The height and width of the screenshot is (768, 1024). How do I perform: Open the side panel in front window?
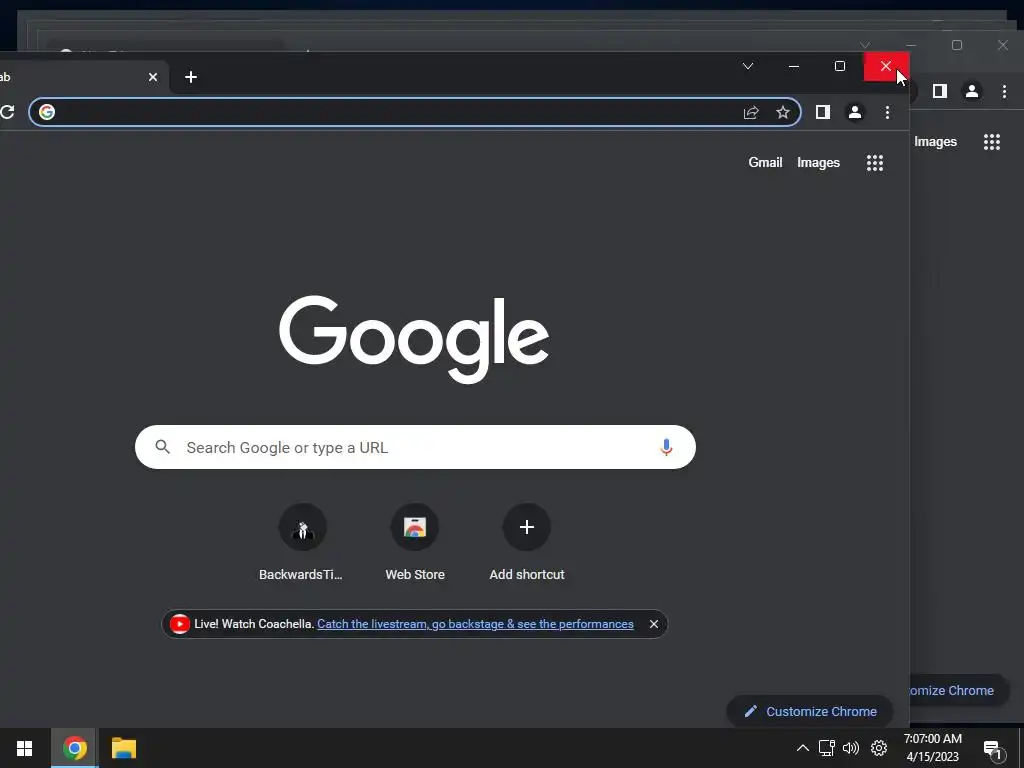tap(823, 112)
